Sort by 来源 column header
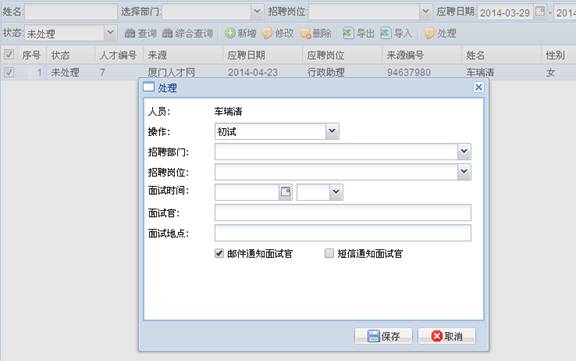Screen dimensions: 576x361 pos(183,55)
